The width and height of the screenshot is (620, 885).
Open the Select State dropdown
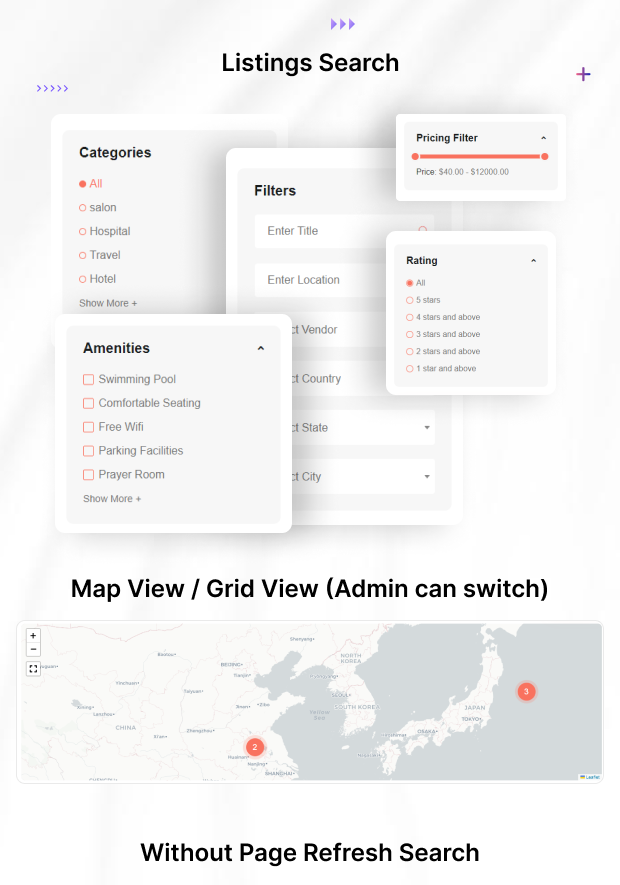(427, 428)
